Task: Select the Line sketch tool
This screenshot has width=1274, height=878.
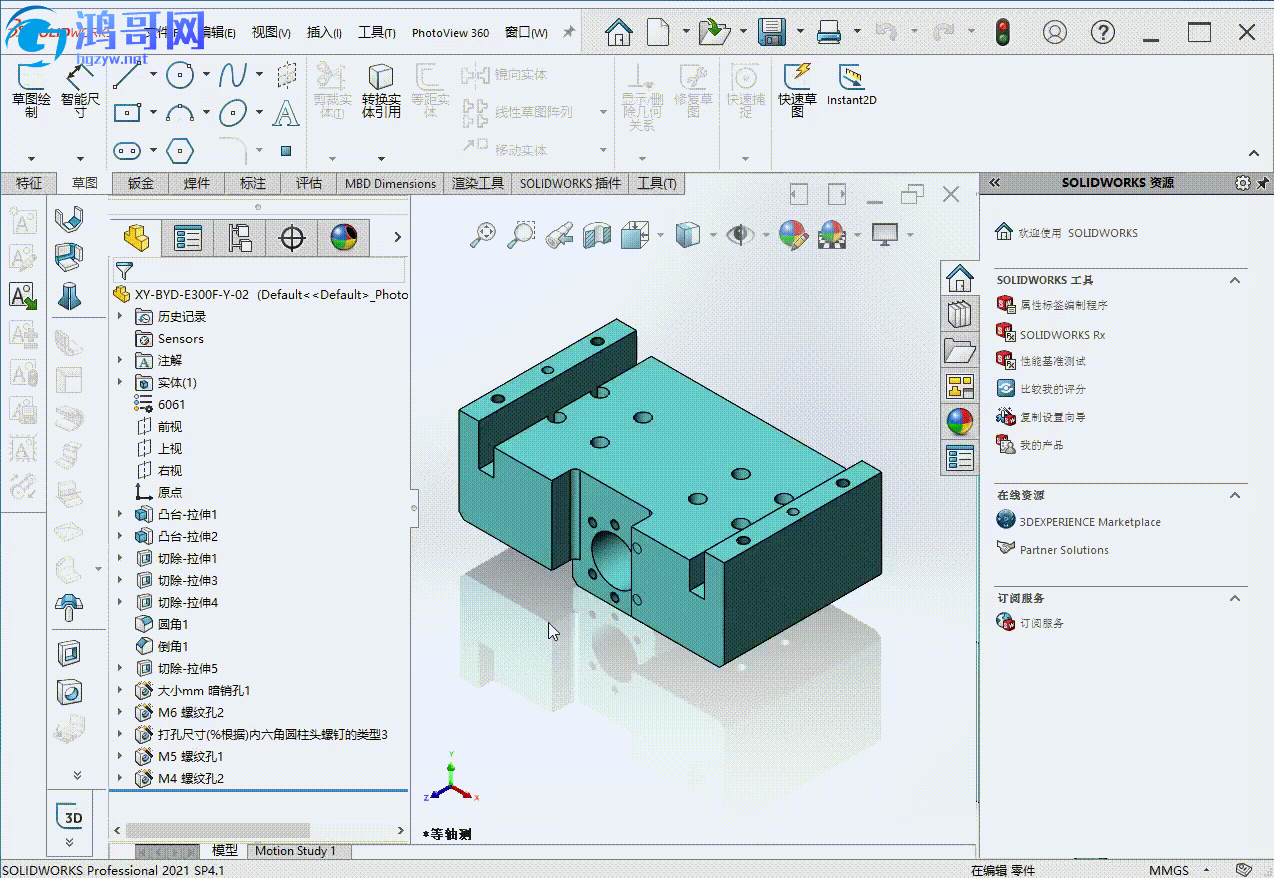Action: [127, 75]
